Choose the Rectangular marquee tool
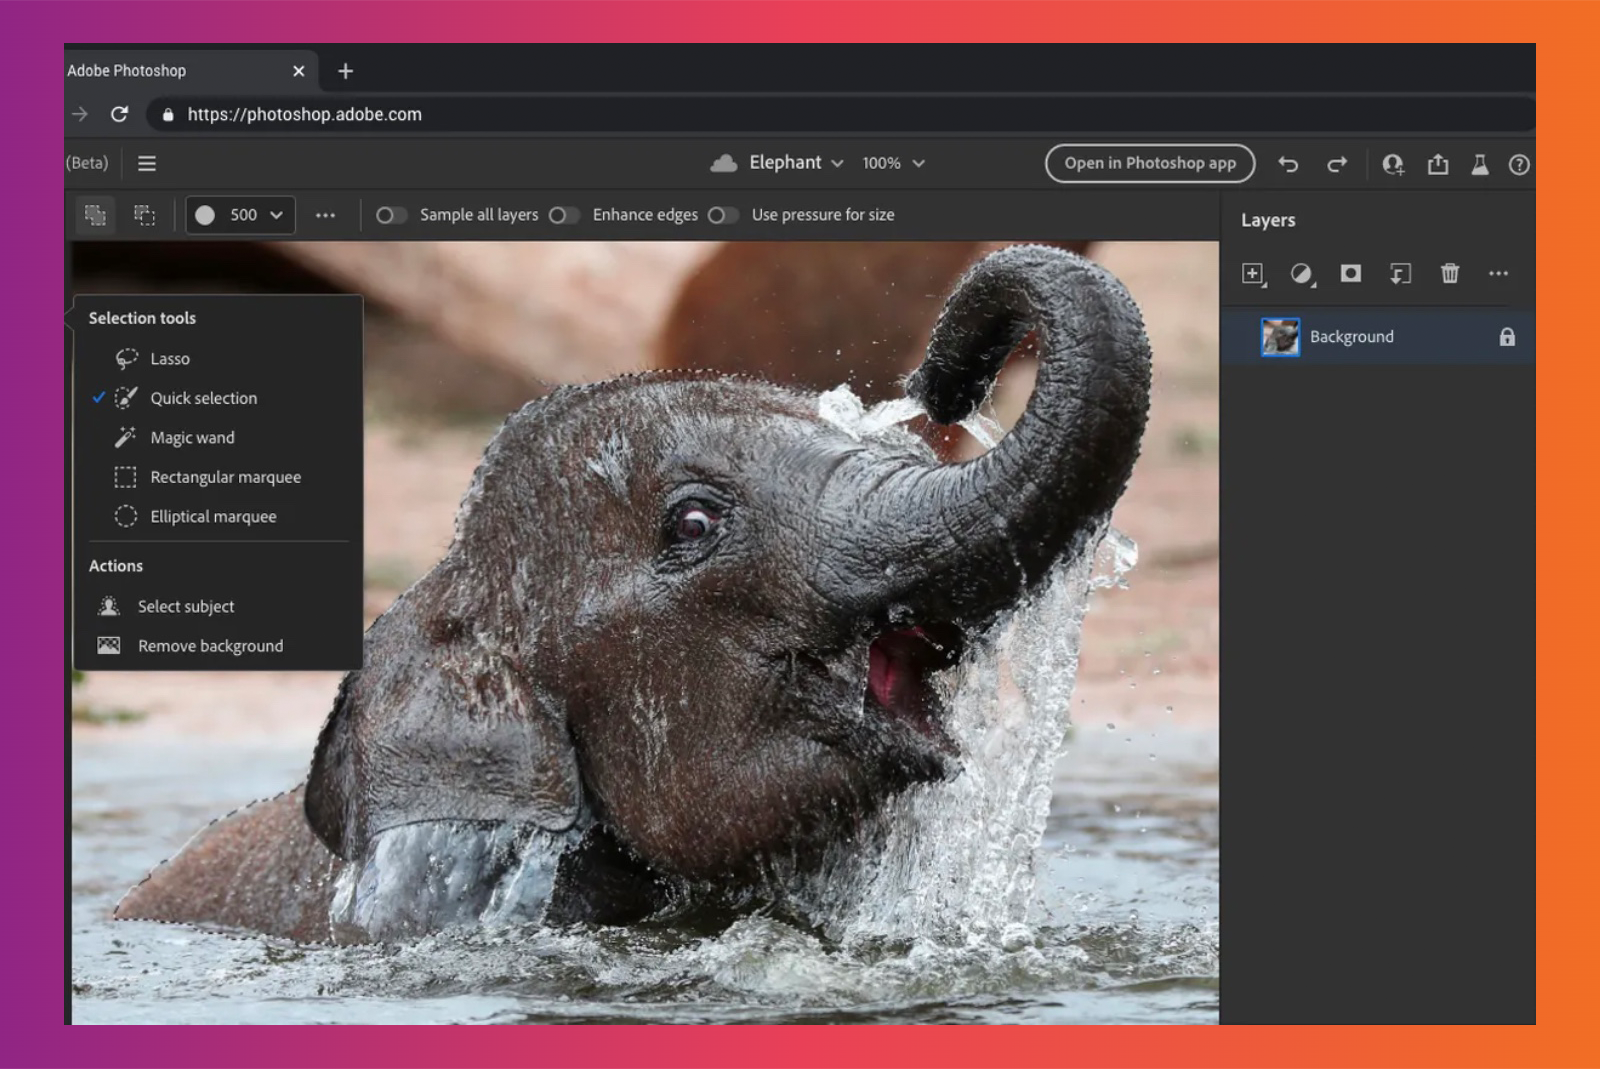The height and width of the screenshot is (1069, 1600). [225, 477]
